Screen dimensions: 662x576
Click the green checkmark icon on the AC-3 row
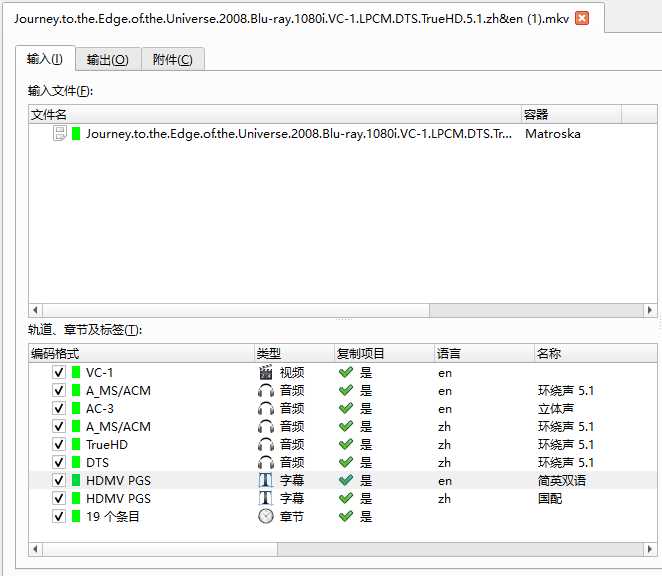pos(346,408)
